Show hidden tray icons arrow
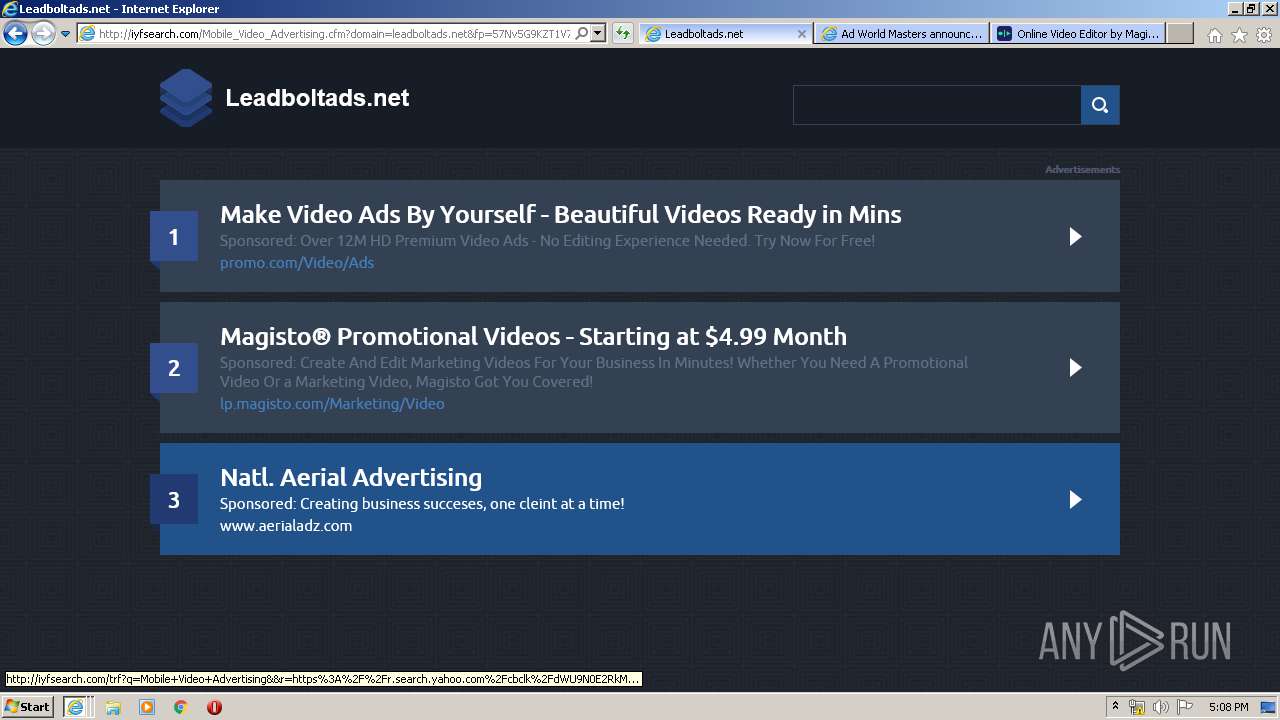The width and height of the screenshot is (1280, 720). 1115,707
